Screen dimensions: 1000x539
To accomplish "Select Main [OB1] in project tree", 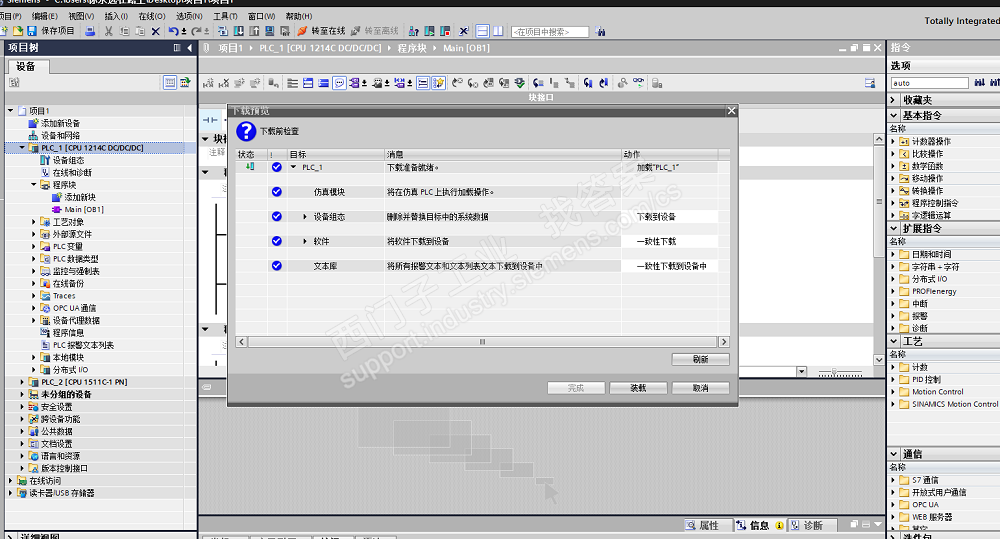I will [84, 209].
